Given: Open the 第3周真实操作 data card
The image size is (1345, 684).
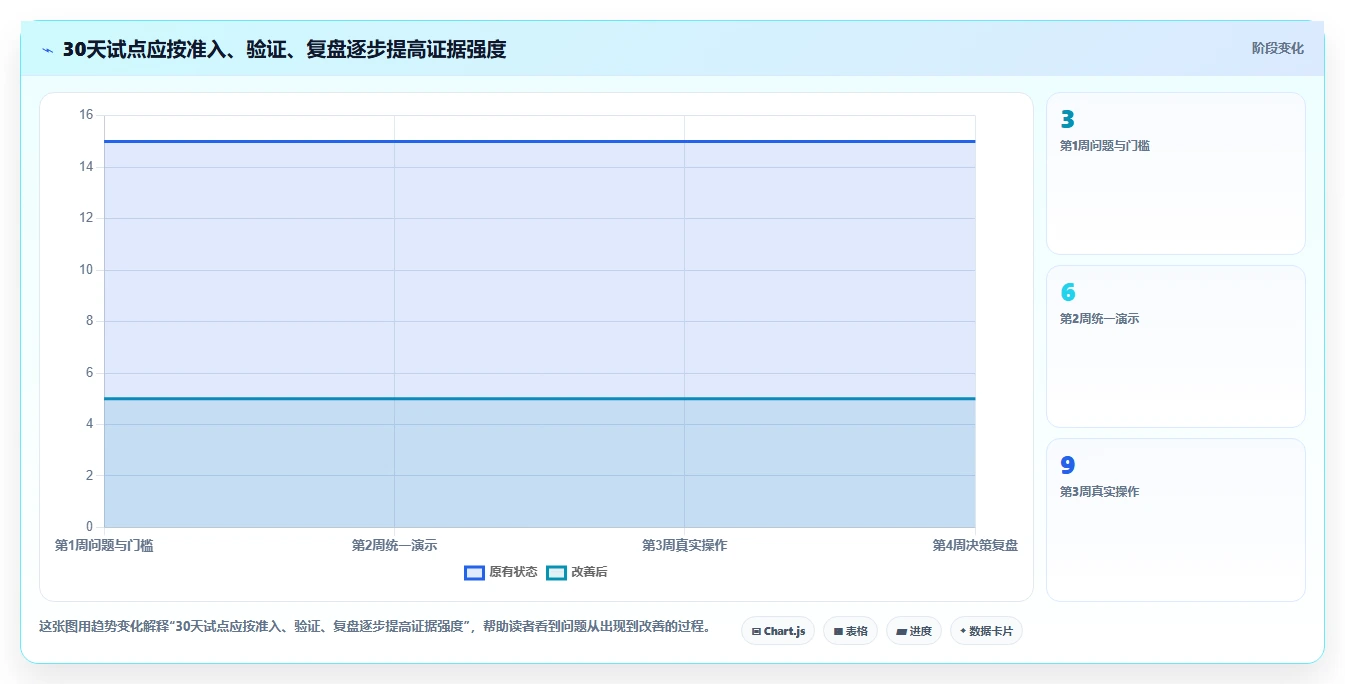Looking at the screenshot, I should click(x=1175, y=520).
